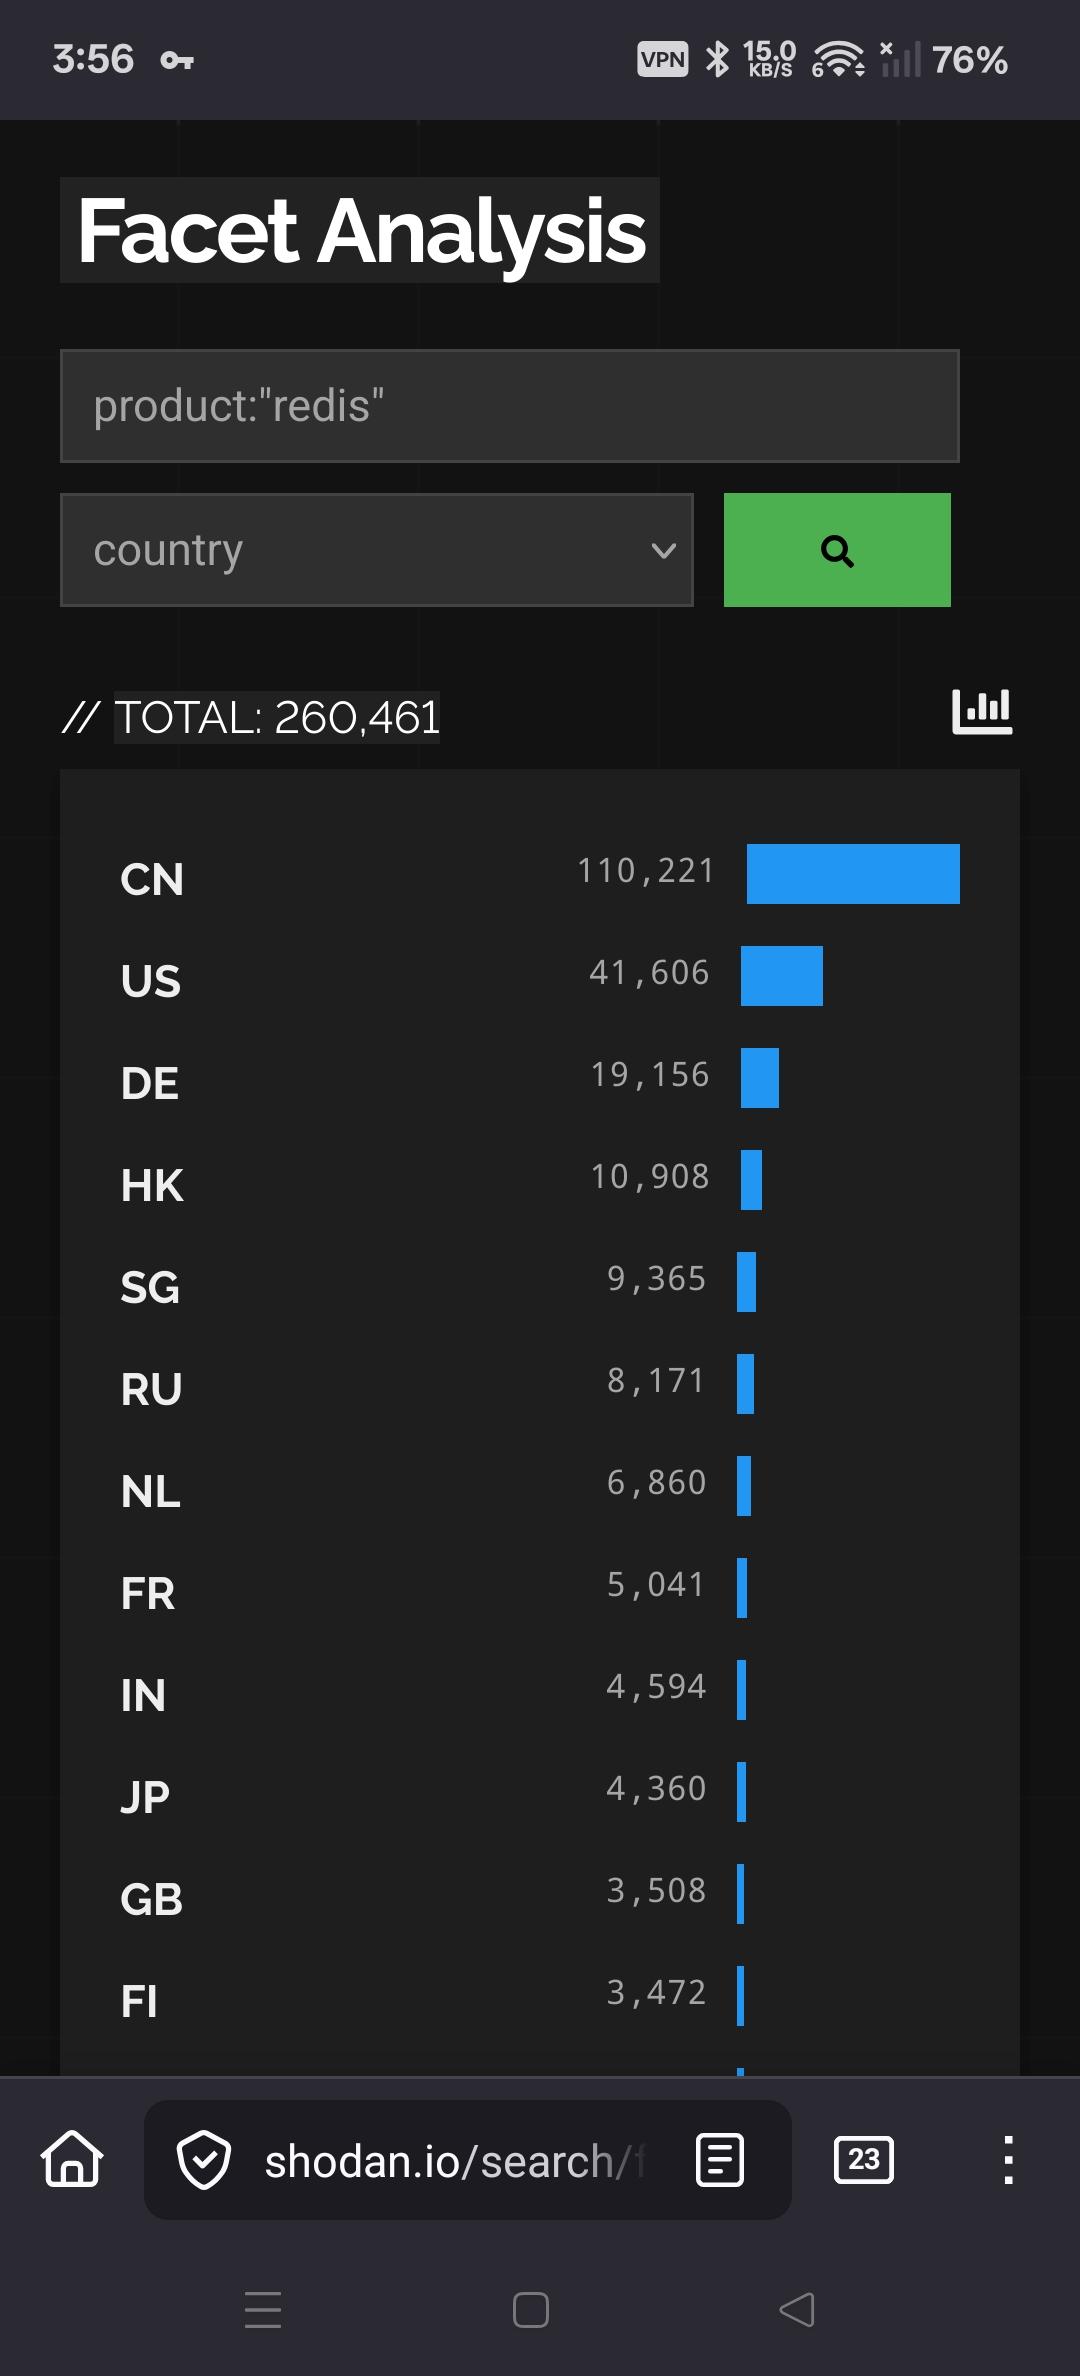The height and width of the screenshot is (2376, 1080).
Task: Tap the VPN status indicator
Action: coord(662,60)
